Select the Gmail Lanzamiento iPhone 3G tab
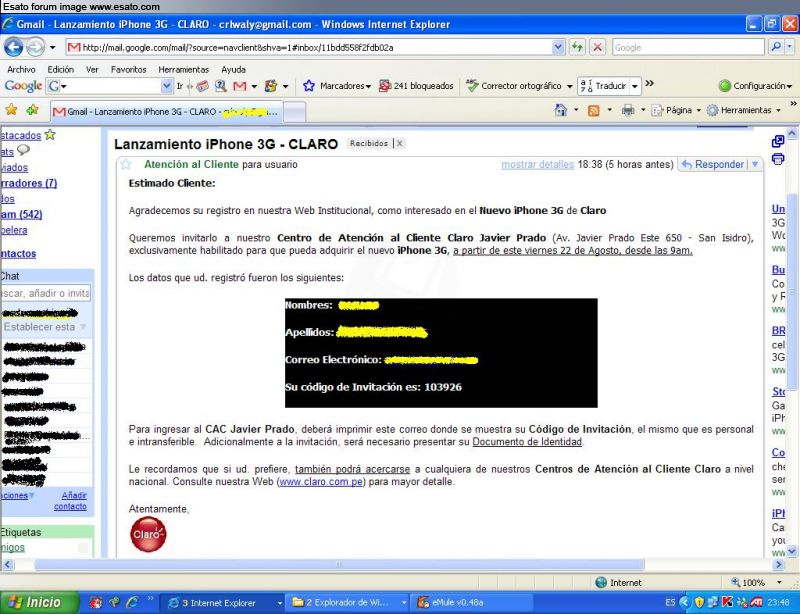The width and height of the screenshot is (800, 614). pos(166,111)
